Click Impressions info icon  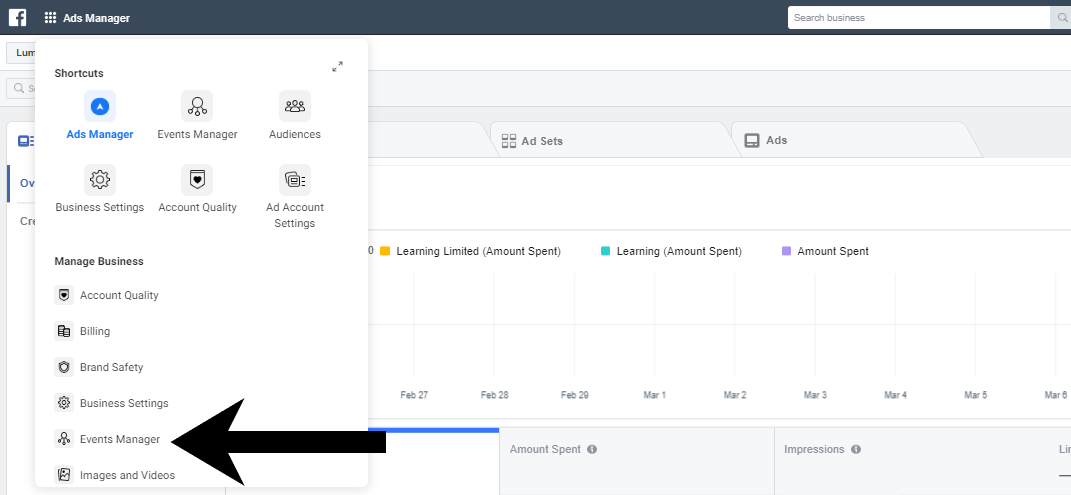coord(856,449)
